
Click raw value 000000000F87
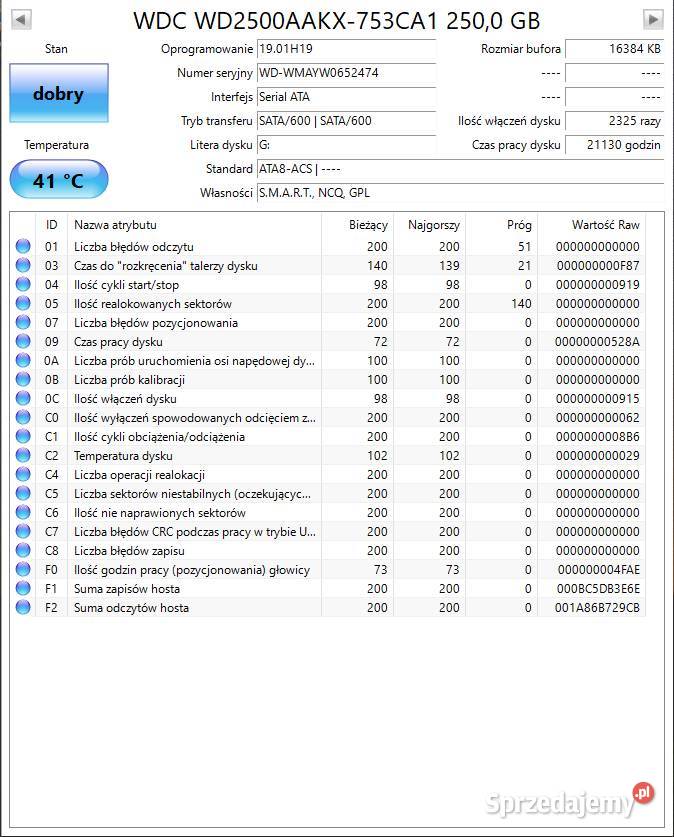[x=598, y=265]
